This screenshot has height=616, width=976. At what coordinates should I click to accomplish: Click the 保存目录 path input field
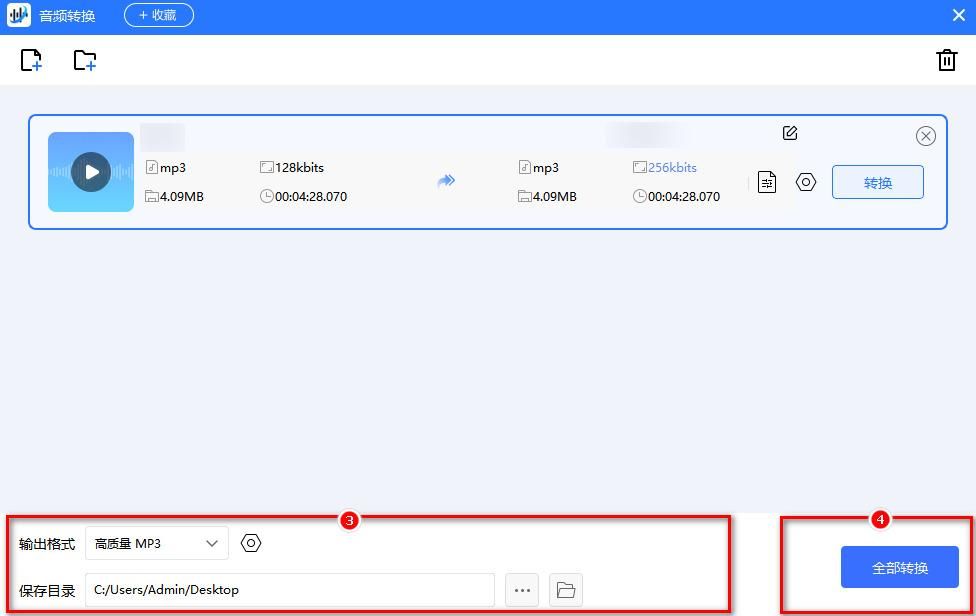290,590
